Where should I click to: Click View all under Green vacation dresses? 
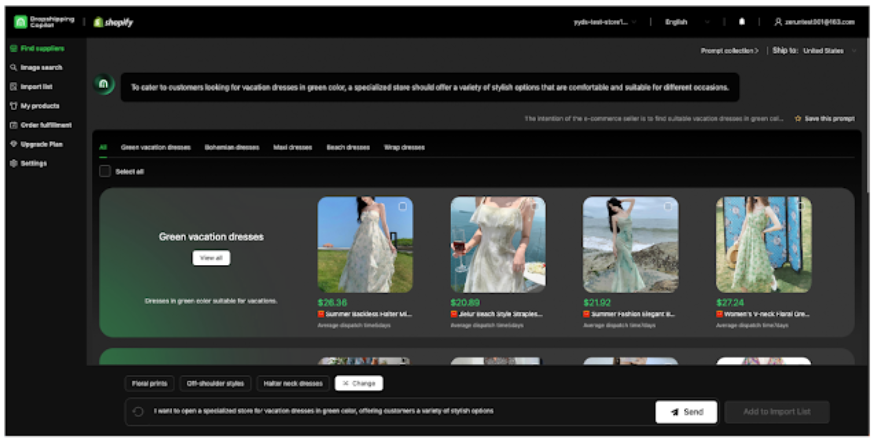(x=211, y=258)
